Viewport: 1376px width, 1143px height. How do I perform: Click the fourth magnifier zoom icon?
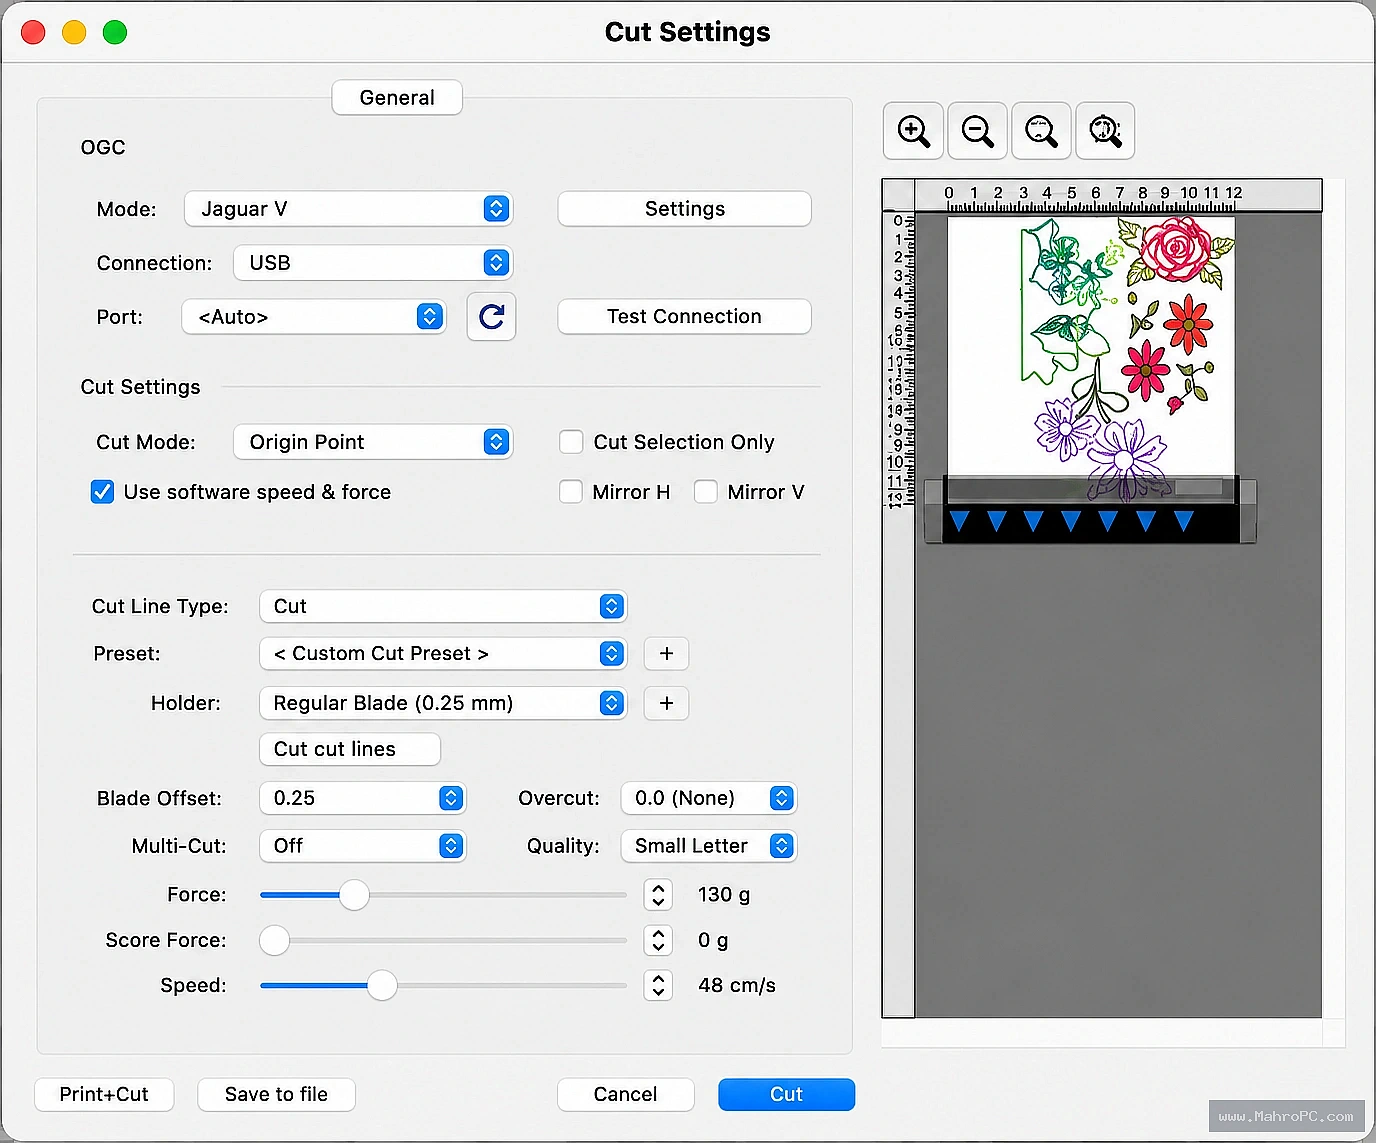1105,131
